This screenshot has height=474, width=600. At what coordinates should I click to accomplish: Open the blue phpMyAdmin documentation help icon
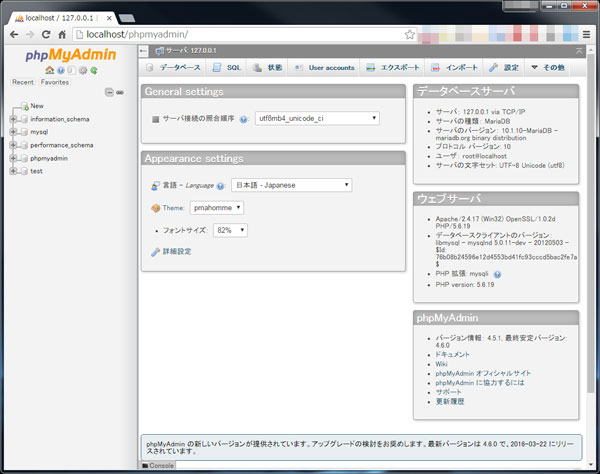[60, 70]
